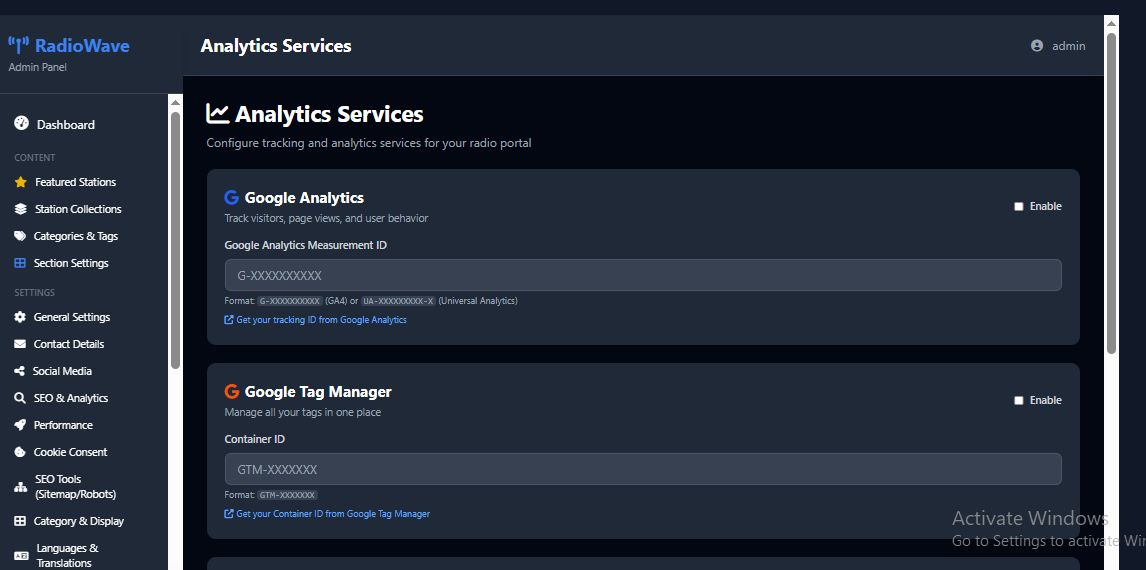Open SEO Tools (Sitemap/Robots) page

[x=75, y=487]
